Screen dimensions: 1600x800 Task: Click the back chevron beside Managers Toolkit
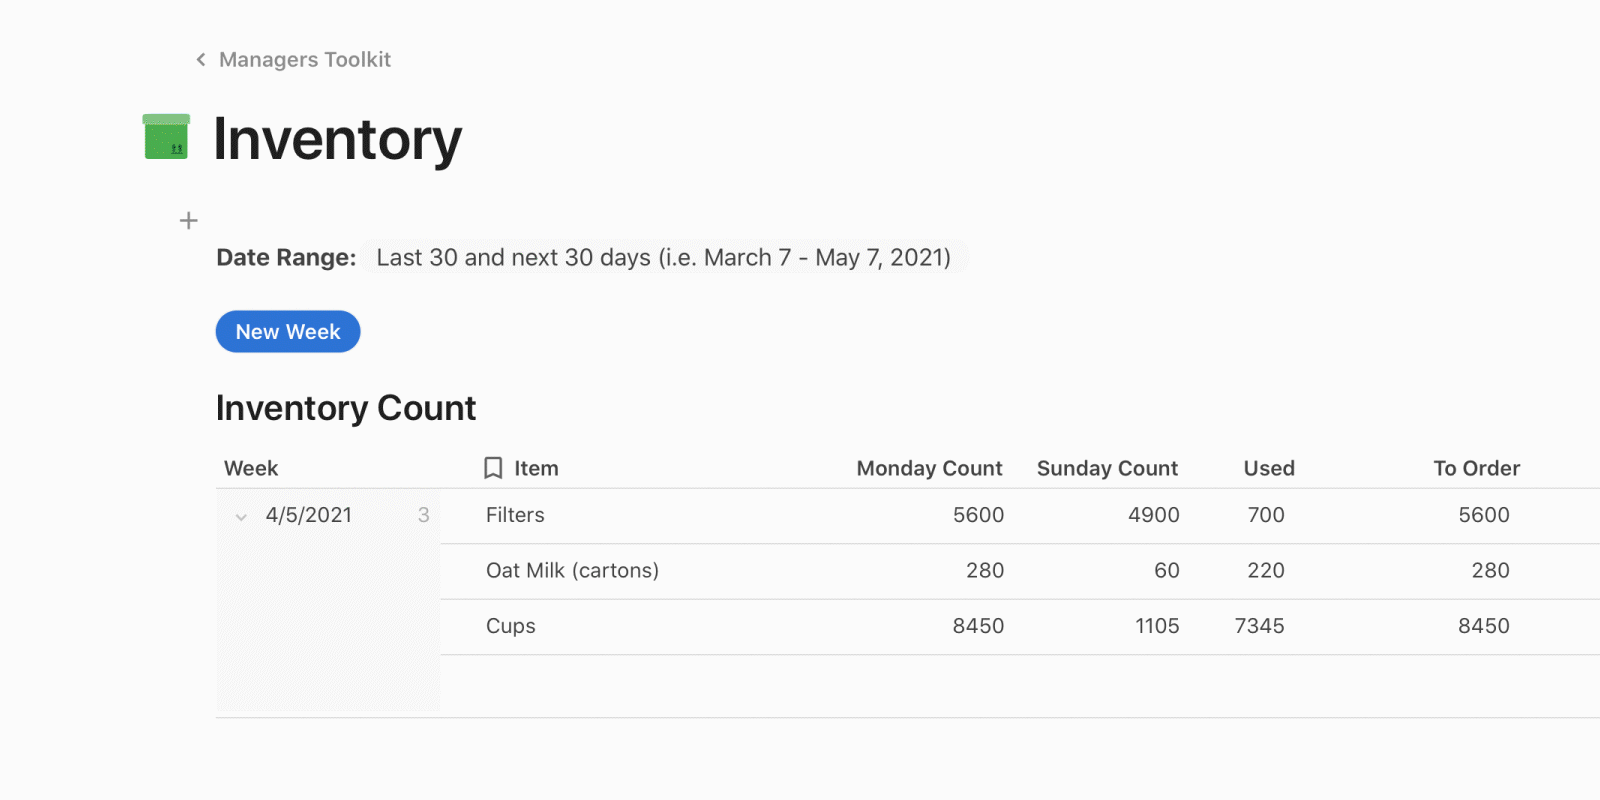201,60
